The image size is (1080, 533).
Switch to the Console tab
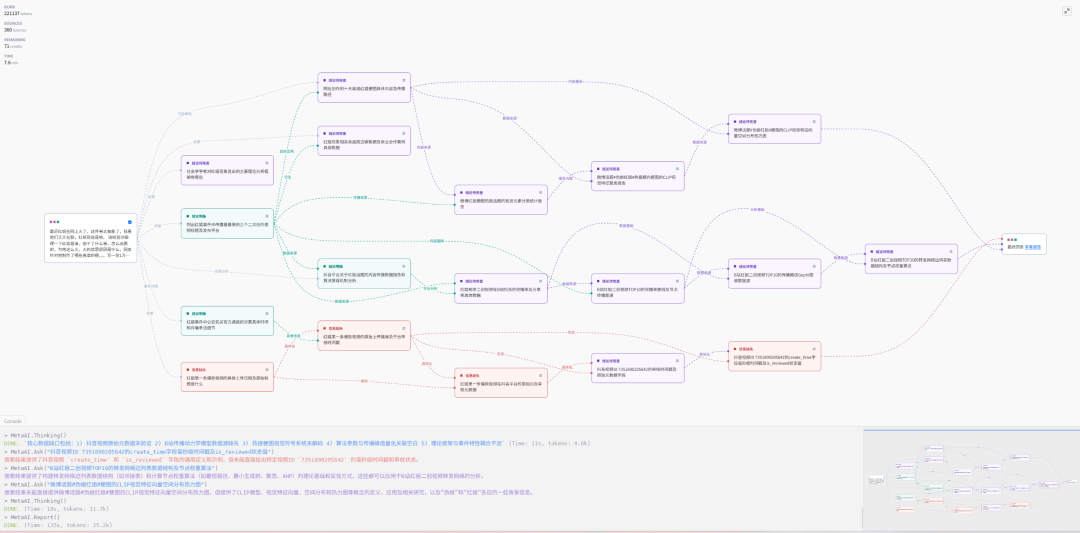click(x=13, y=421)
